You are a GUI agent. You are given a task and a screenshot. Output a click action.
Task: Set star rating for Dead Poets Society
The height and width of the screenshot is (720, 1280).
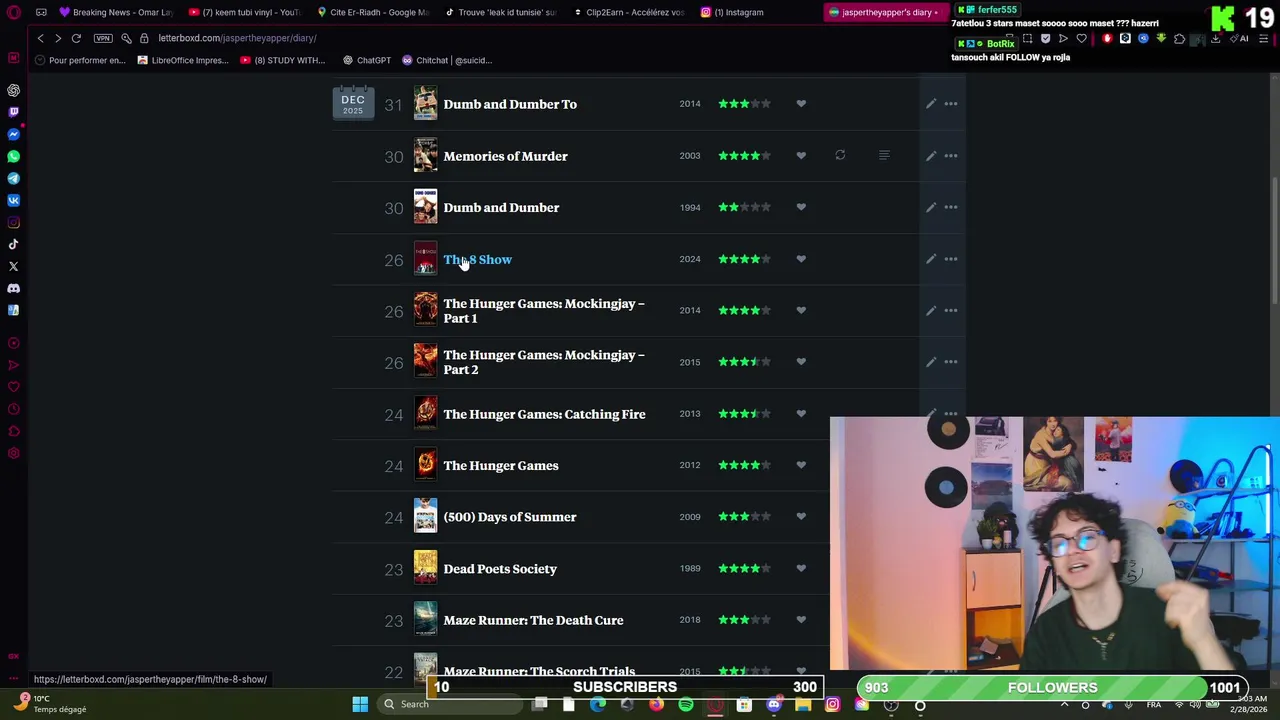point(744,569)
